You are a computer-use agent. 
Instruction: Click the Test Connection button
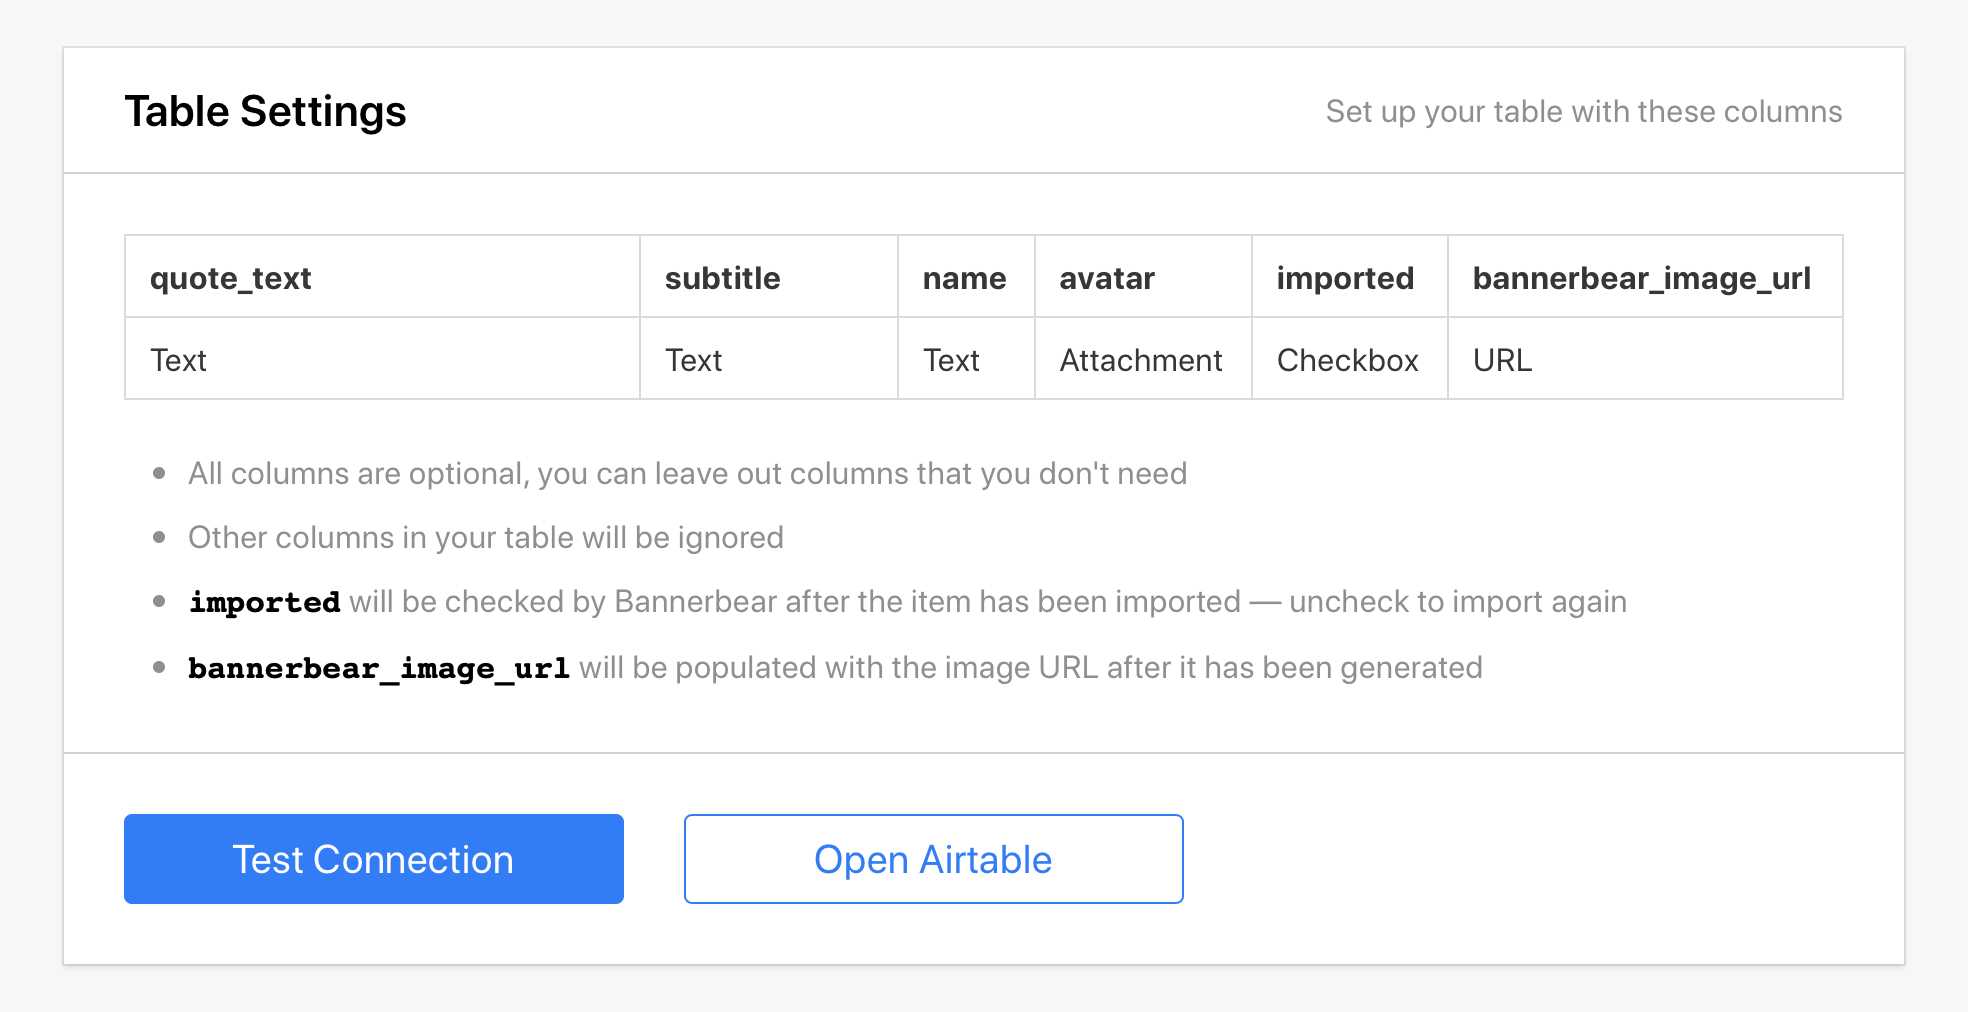373,859
